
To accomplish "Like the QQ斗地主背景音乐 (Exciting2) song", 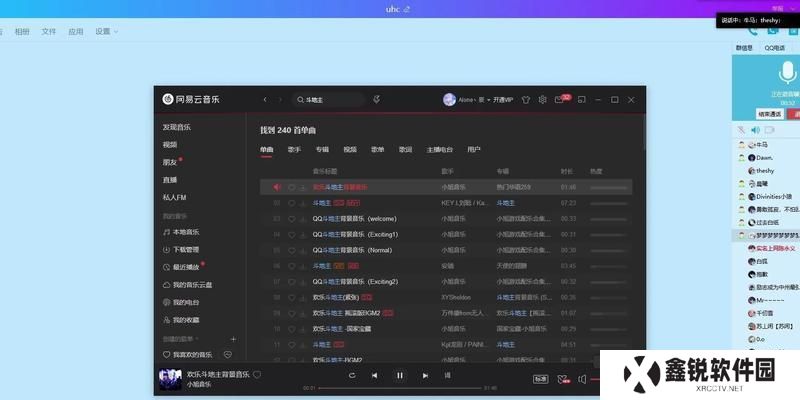I will coord(292,282).
